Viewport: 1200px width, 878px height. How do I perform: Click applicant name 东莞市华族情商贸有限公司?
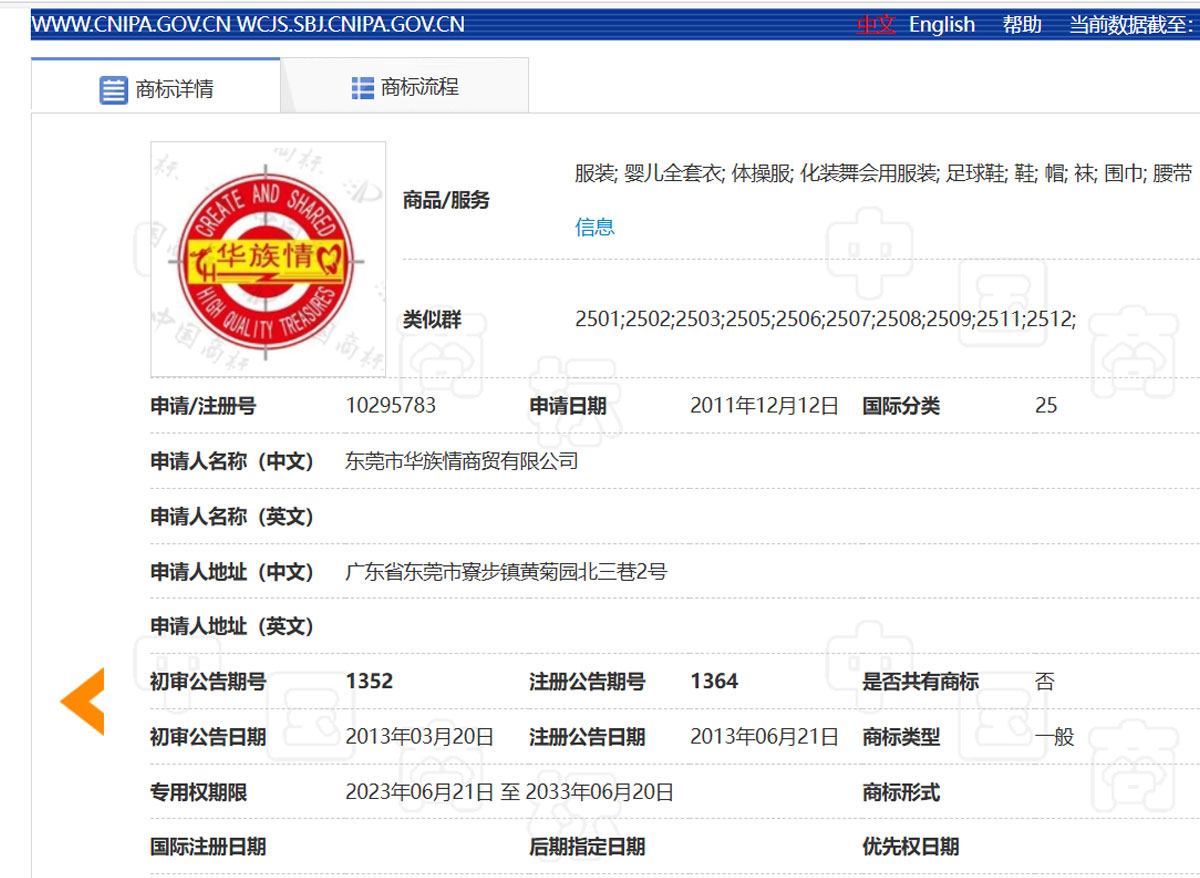(461, 461)
